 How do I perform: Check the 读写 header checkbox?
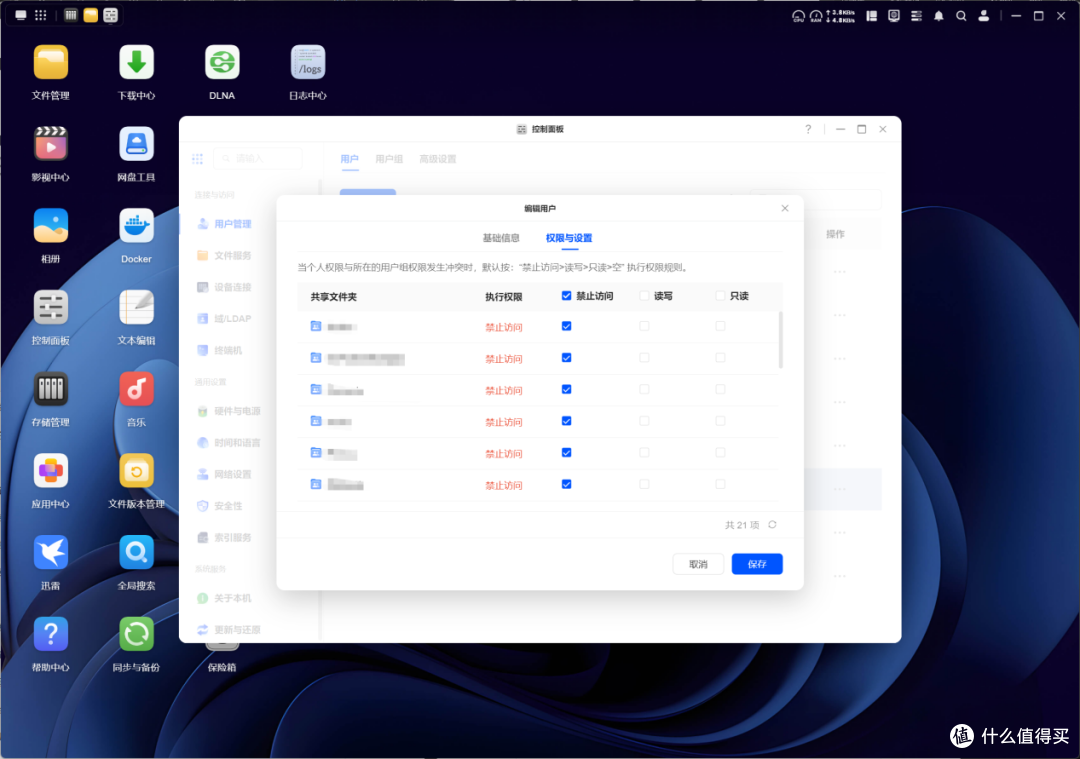644,295
